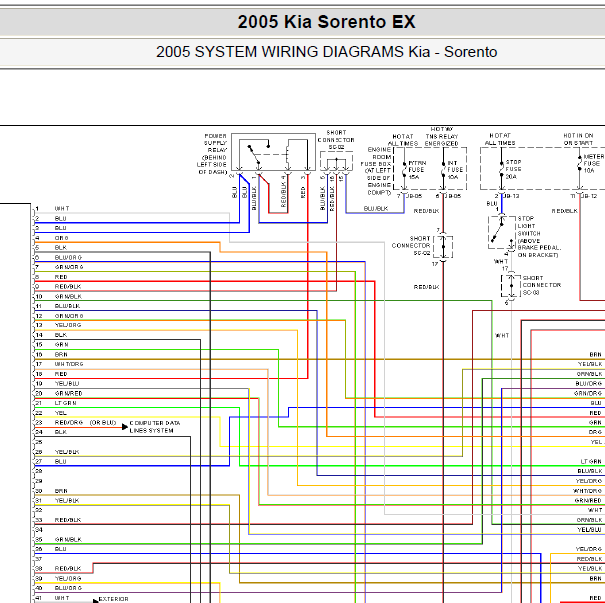
Task: Click pin 39 YEL/ORG wire label
Action: [x=68, y=579]
